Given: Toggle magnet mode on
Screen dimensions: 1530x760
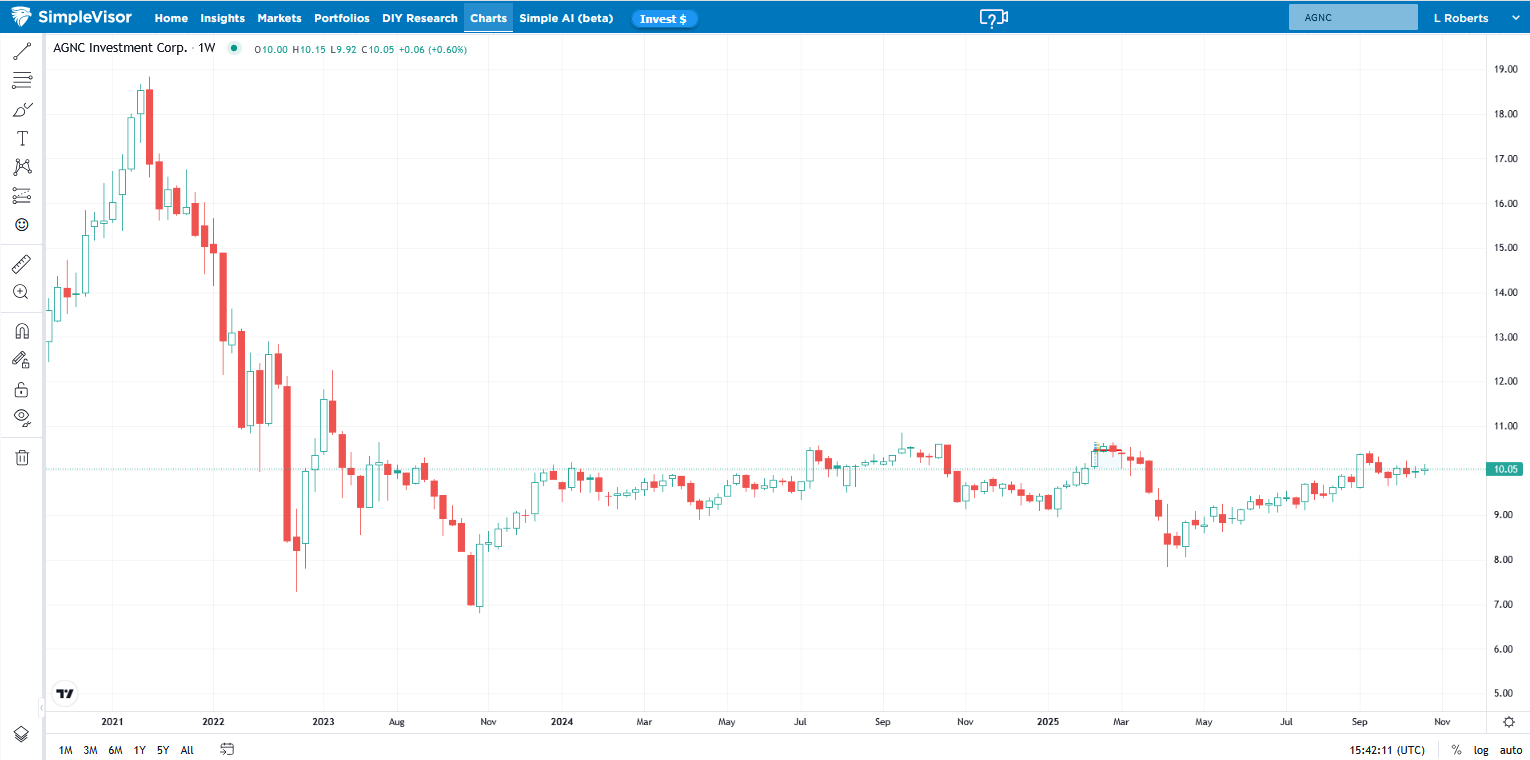Looking at the screenshot, I should coord(21,331).
